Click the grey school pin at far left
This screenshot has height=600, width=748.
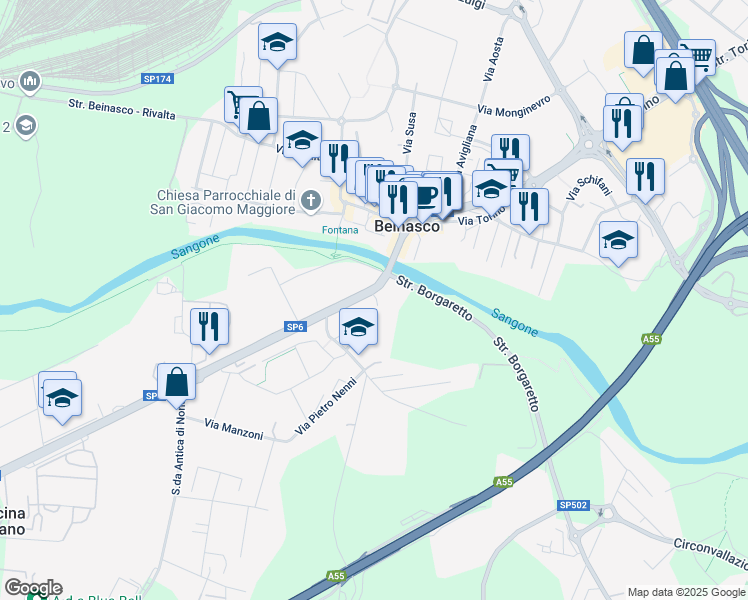point(25,127)
